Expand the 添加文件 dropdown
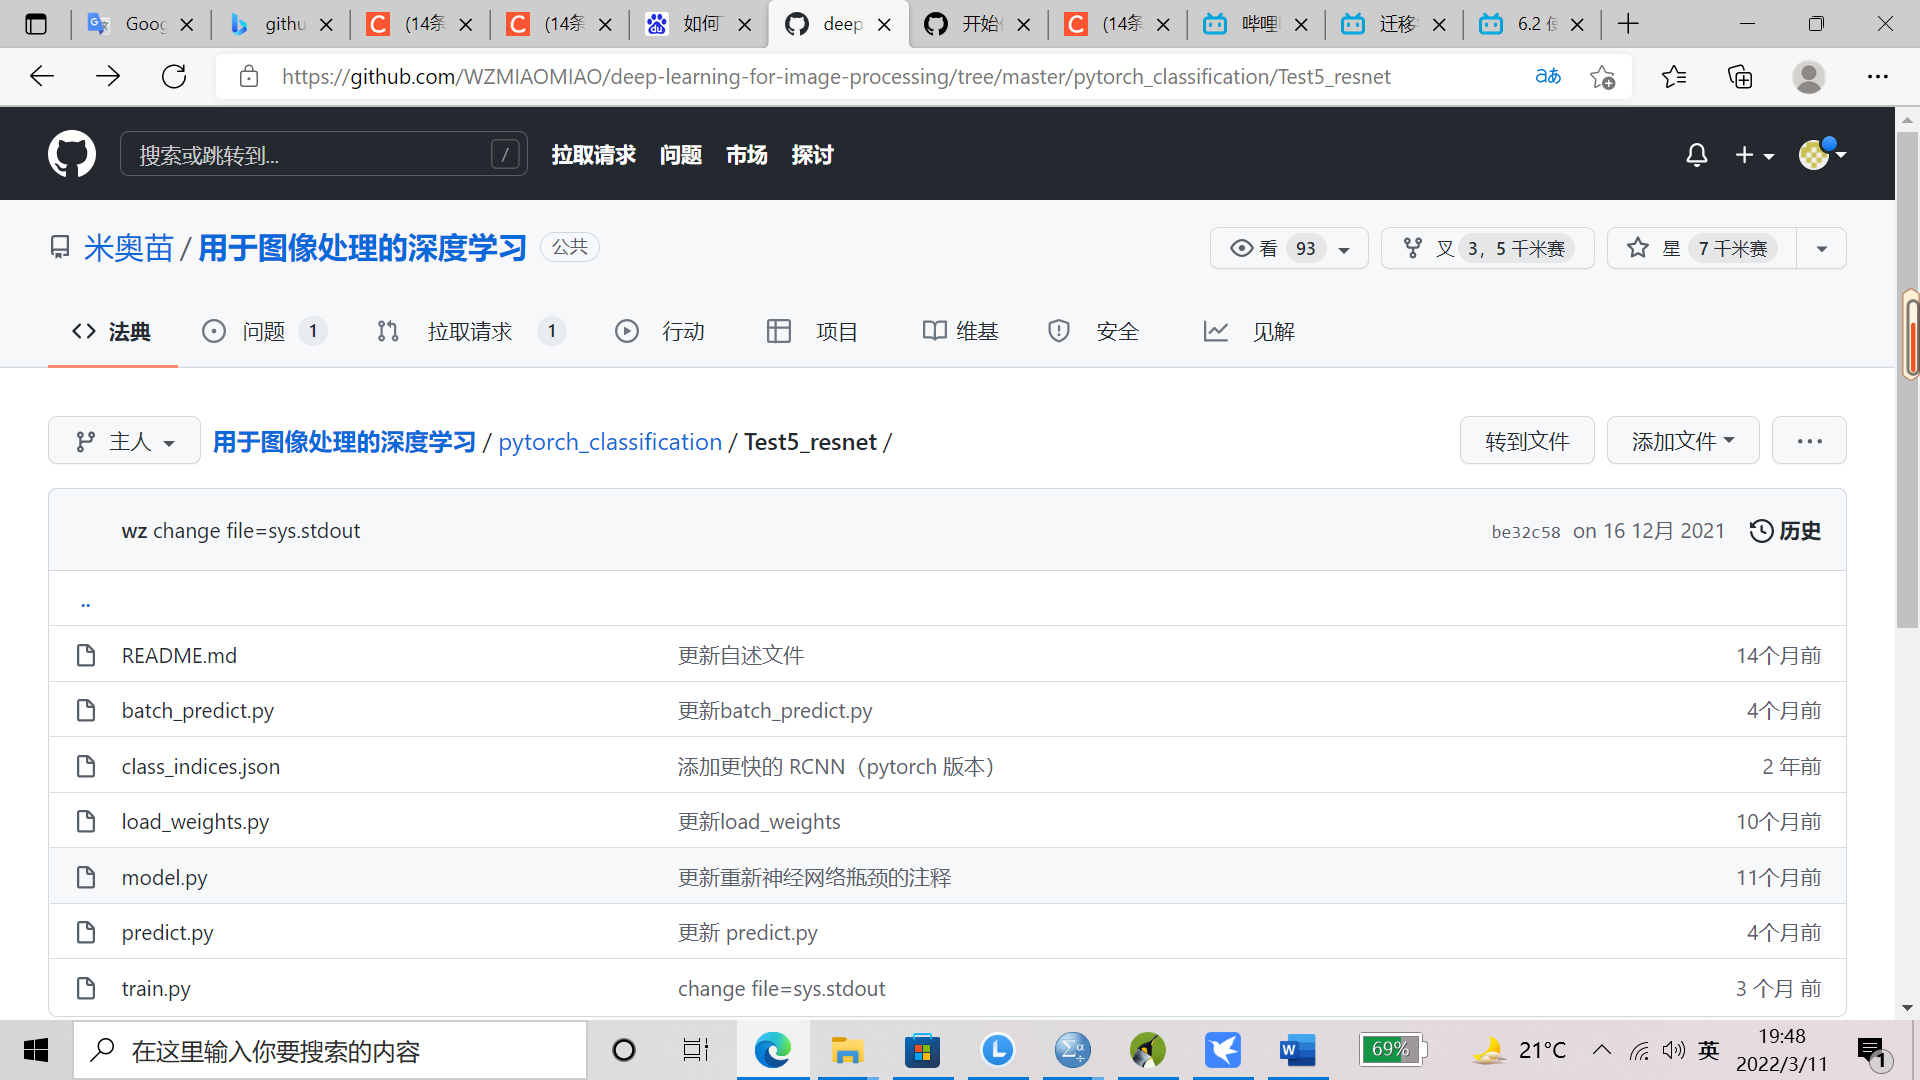1920x1080 pixels. pos(1682,440)
